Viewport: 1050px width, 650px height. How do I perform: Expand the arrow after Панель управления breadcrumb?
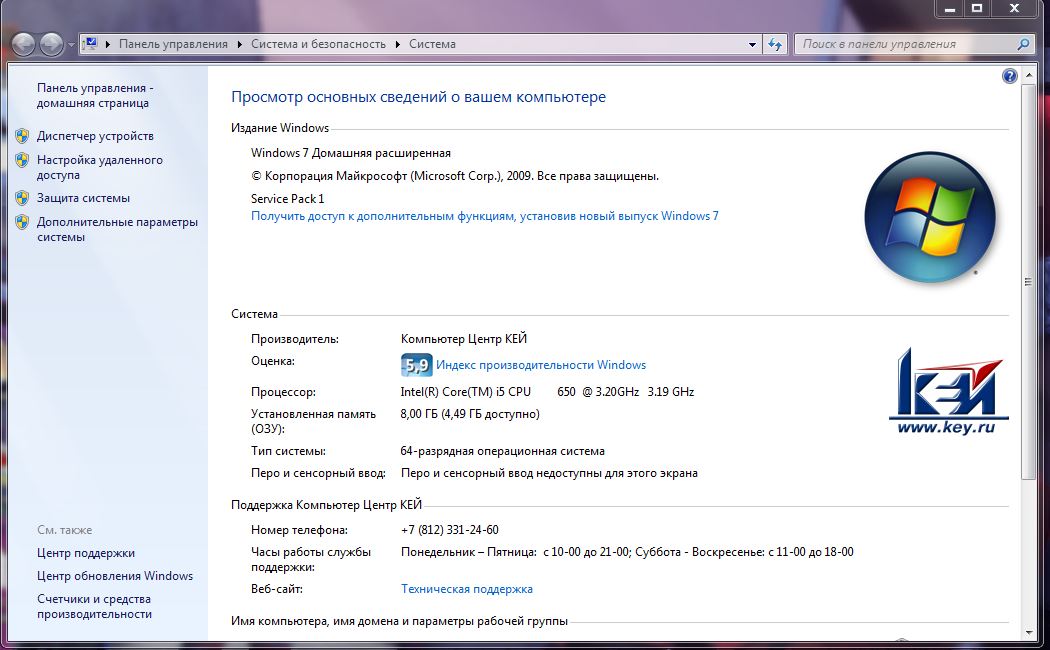[240, 44]
